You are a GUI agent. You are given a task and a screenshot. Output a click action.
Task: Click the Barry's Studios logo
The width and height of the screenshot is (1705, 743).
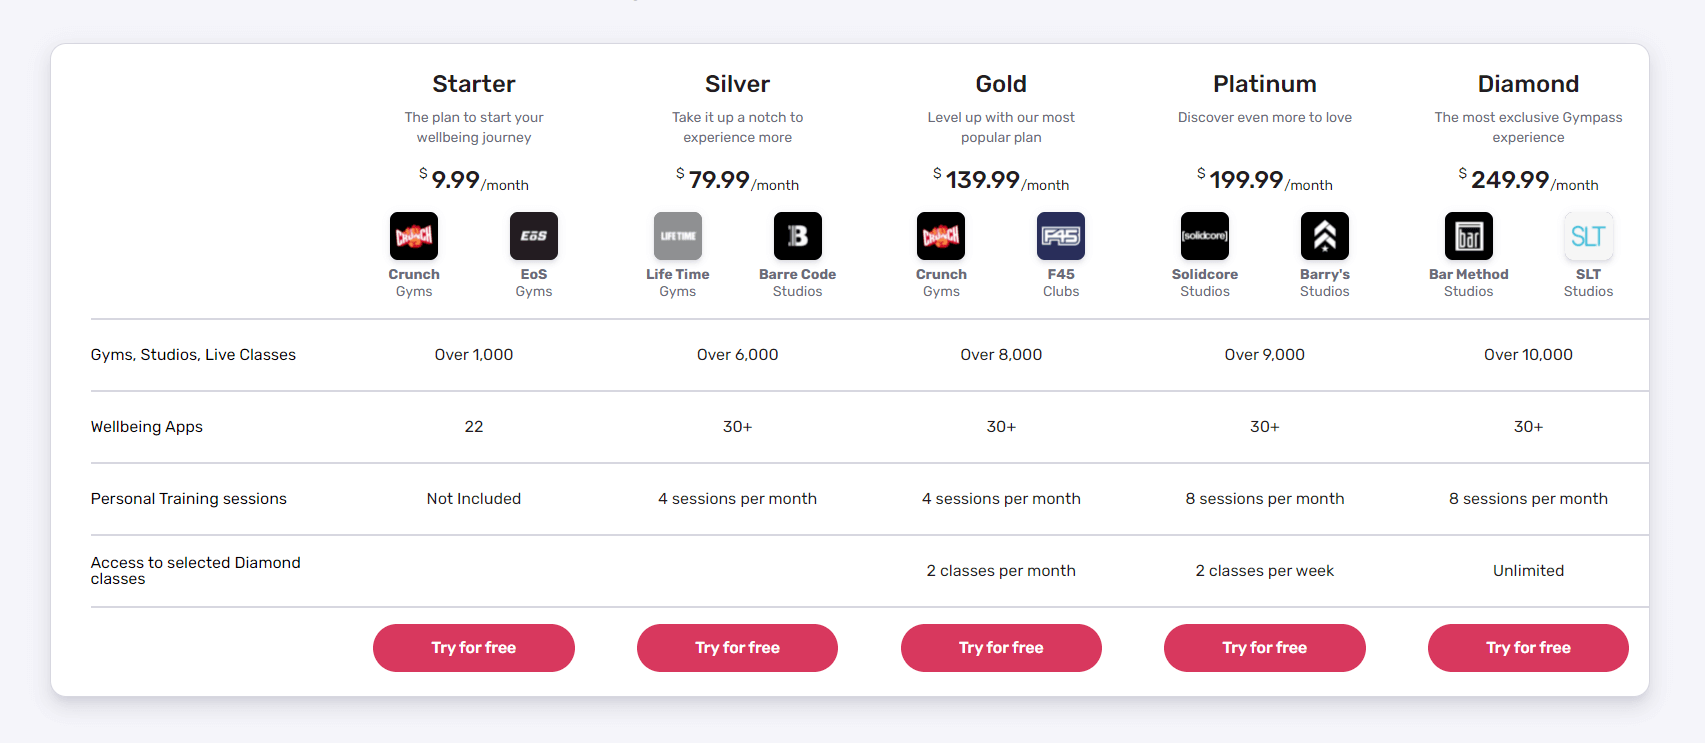pos(1325,236)
